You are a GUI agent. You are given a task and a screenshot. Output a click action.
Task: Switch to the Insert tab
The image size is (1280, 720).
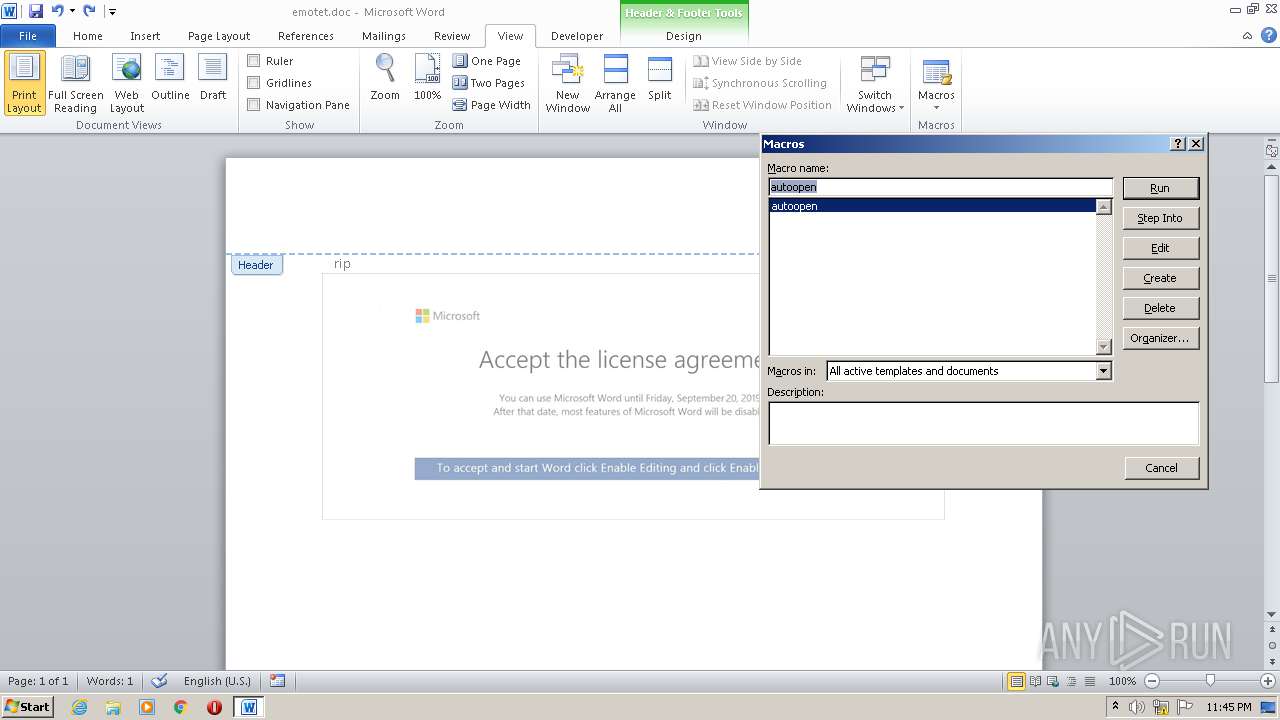[x=145, y=36]
